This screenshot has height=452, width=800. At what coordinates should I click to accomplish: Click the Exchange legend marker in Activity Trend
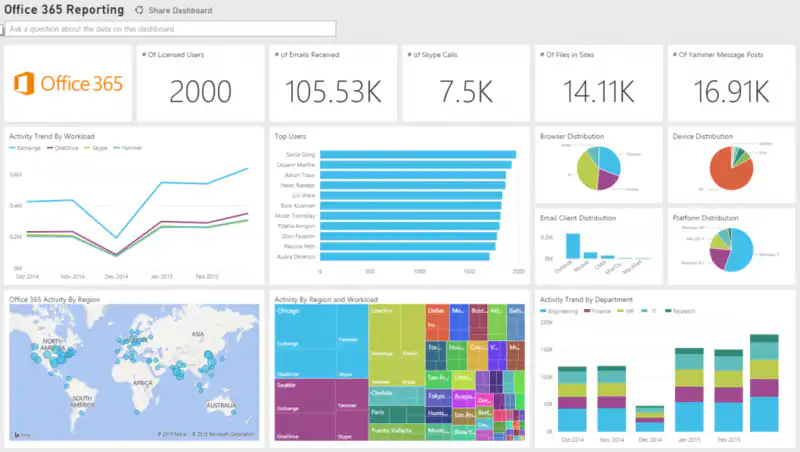coord(15,147)
